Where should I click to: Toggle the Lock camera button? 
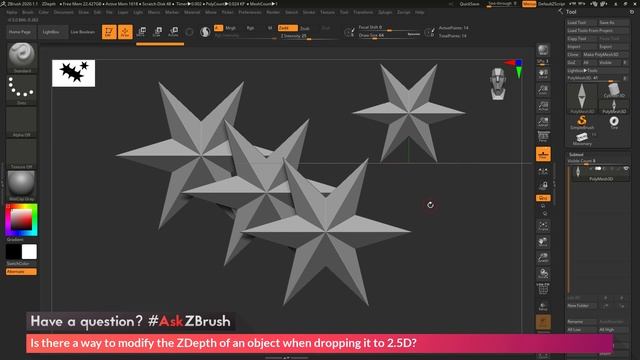click(x=543, y=186)
